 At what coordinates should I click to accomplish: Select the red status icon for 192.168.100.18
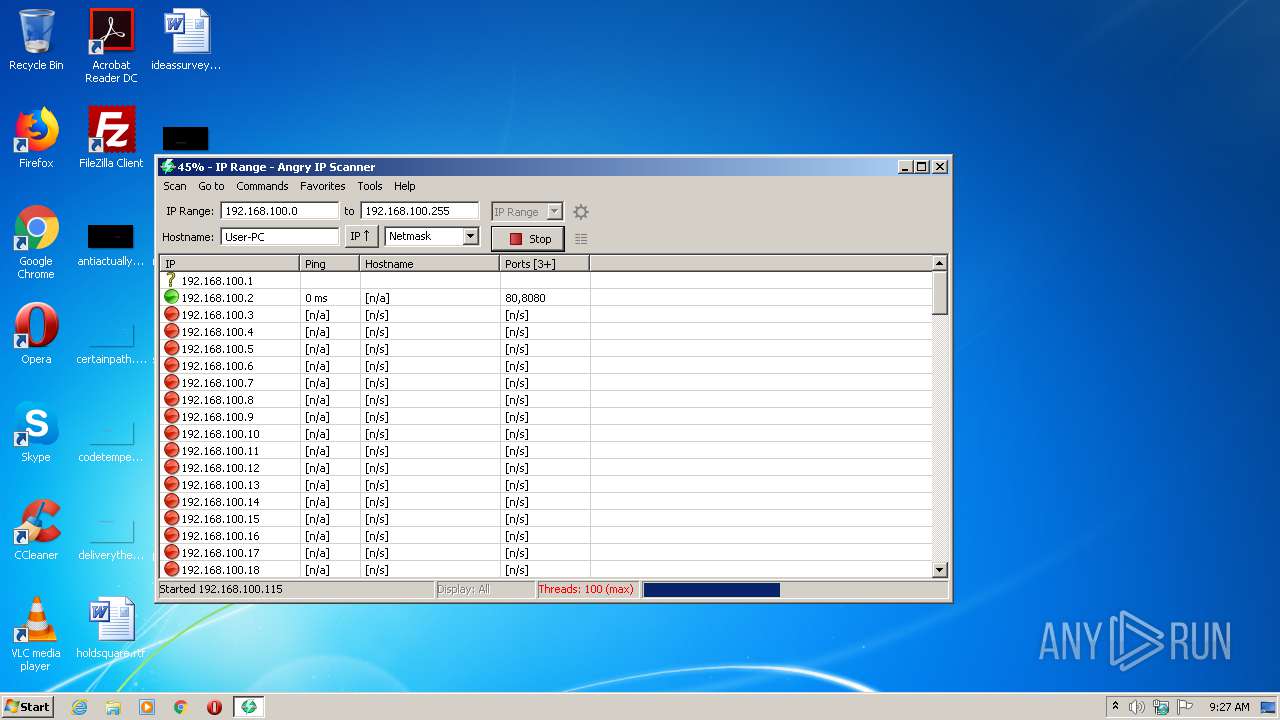pos(171,569)
